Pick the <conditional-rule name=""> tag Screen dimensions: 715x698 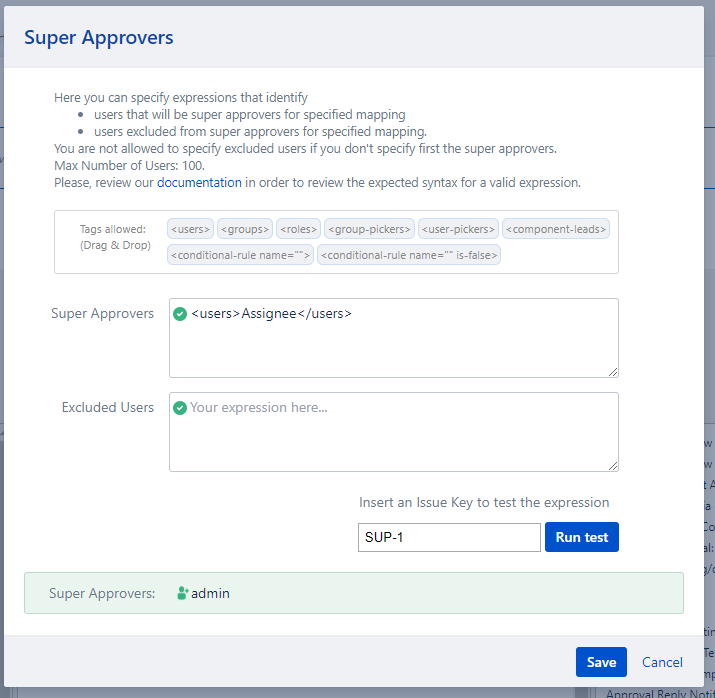241,255
